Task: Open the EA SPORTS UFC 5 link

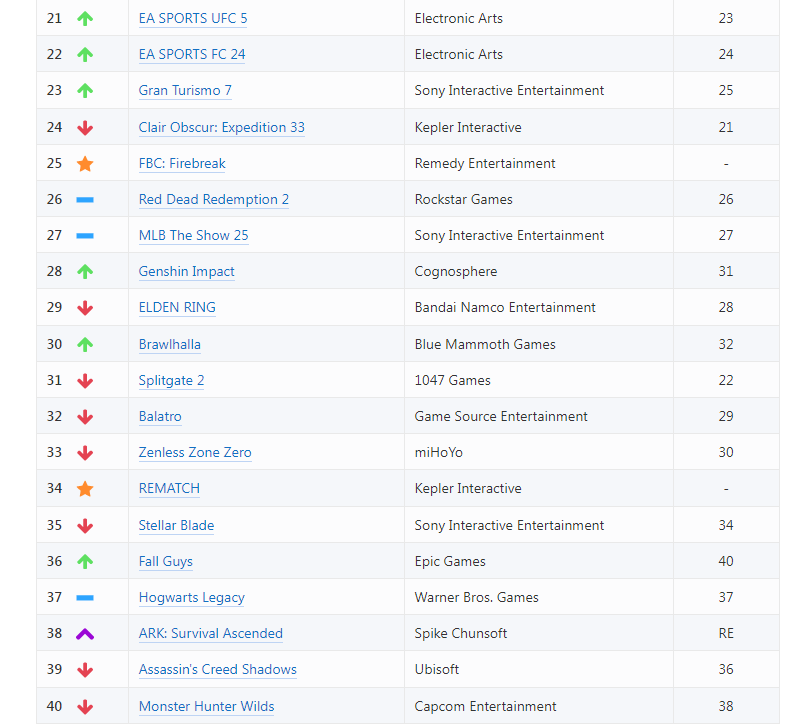Action: click(193, 19)
